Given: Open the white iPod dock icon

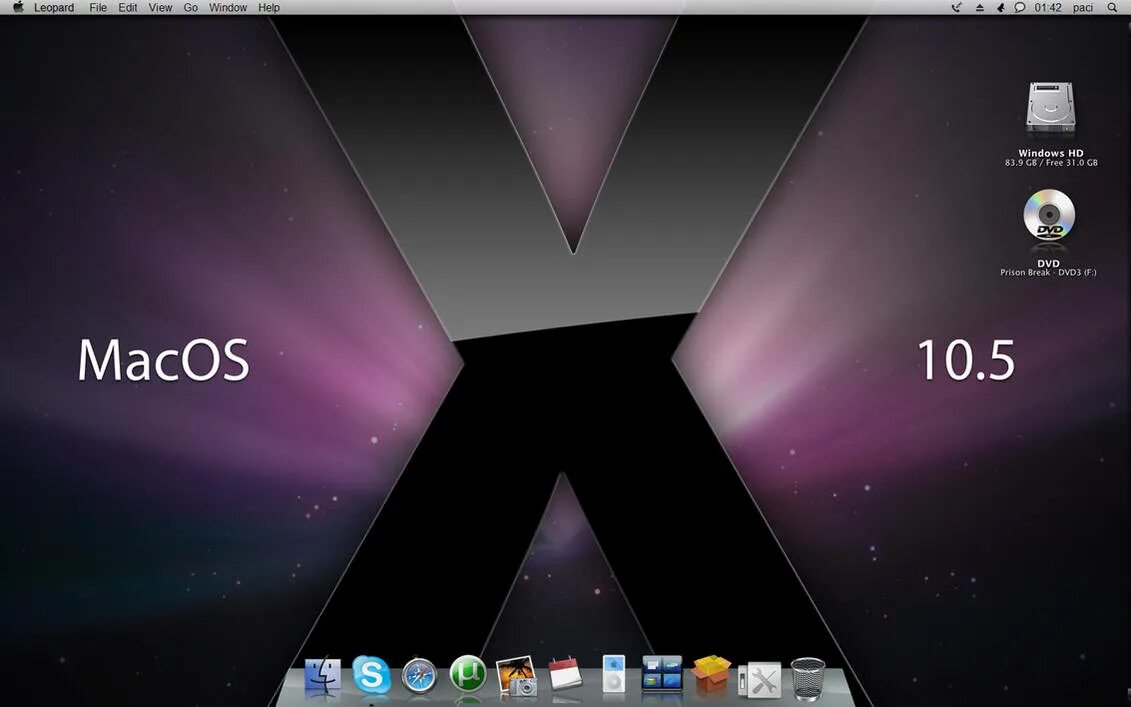Looking at the screenshot, I should pyautogui.click(x=614, y=674).
